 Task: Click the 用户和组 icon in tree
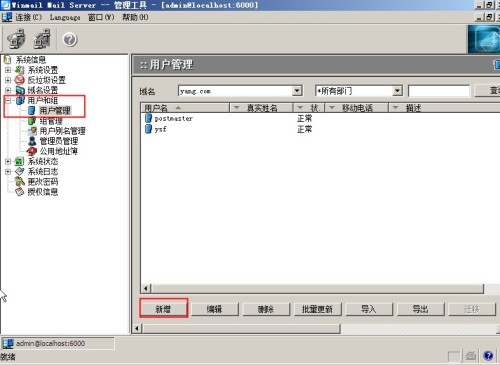pos(20,100)
